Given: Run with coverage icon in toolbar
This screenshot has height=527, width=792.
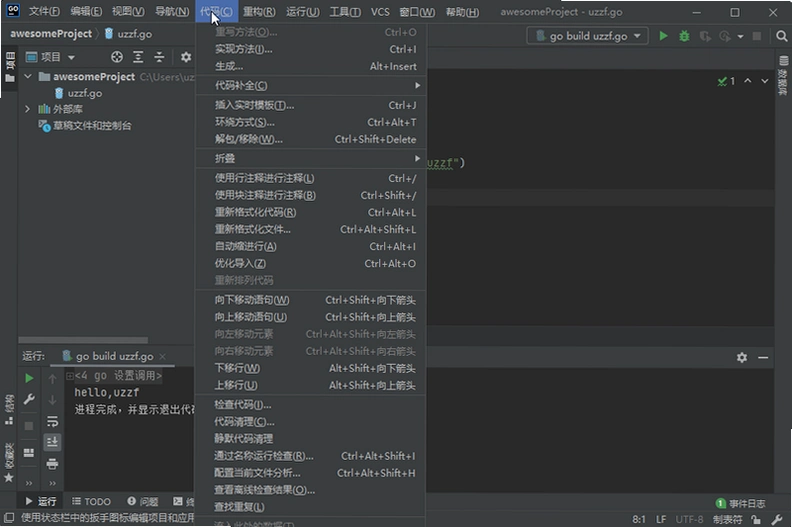Looking at the screenshot, I should tap(705, 36).
